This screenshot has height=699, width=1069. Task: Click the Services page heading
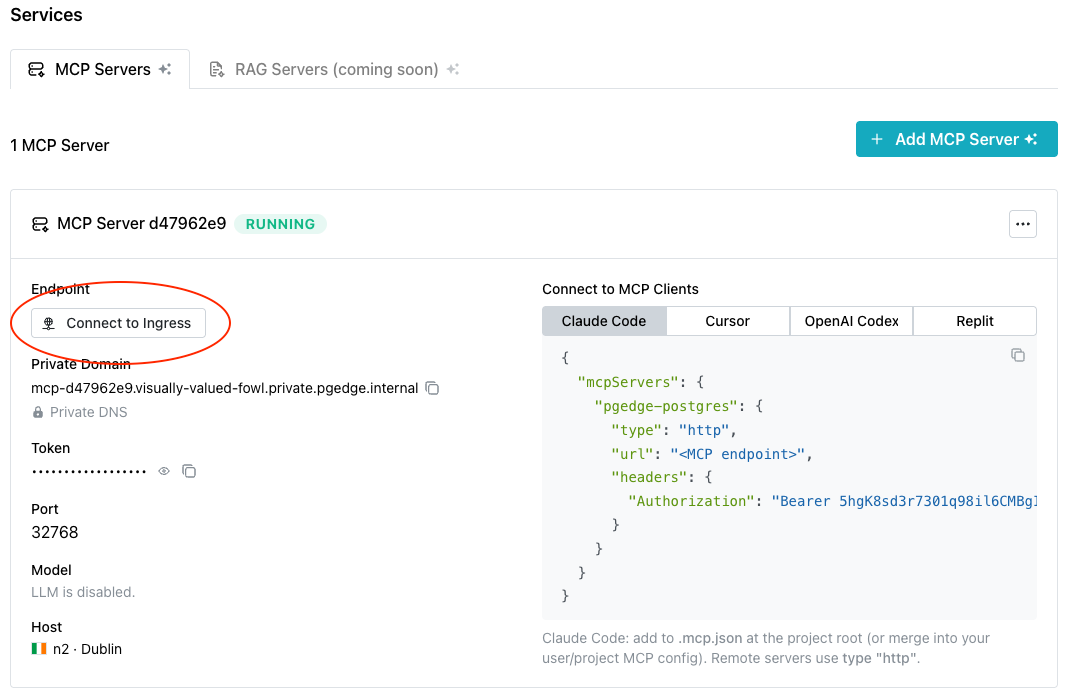click(46, 15)
